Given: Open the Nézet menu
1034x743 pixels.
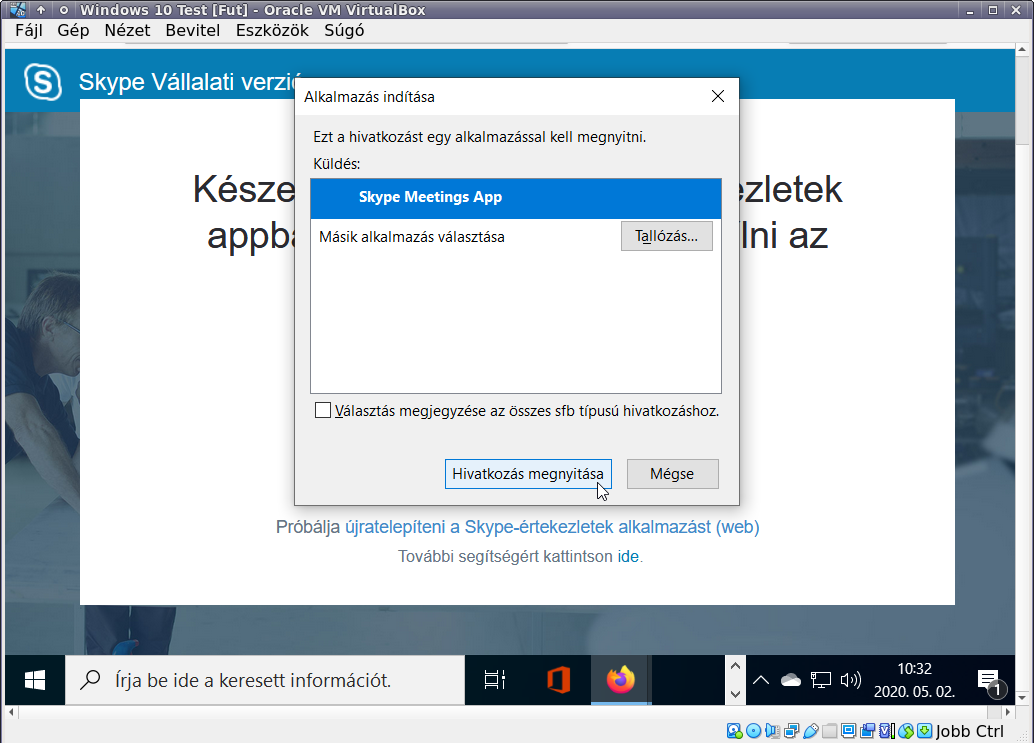Looking at the screenshot, I should pyautogui.click(x=127, y=30).
